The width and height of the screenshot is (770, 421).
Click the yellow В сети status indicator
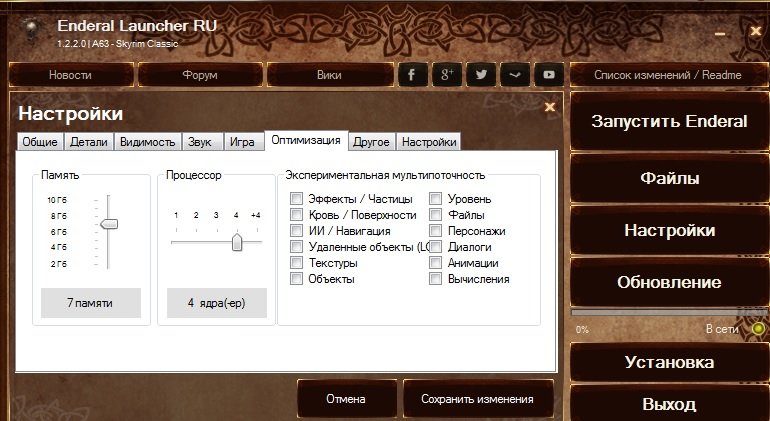pyautogui.click(x=759, y=328)
